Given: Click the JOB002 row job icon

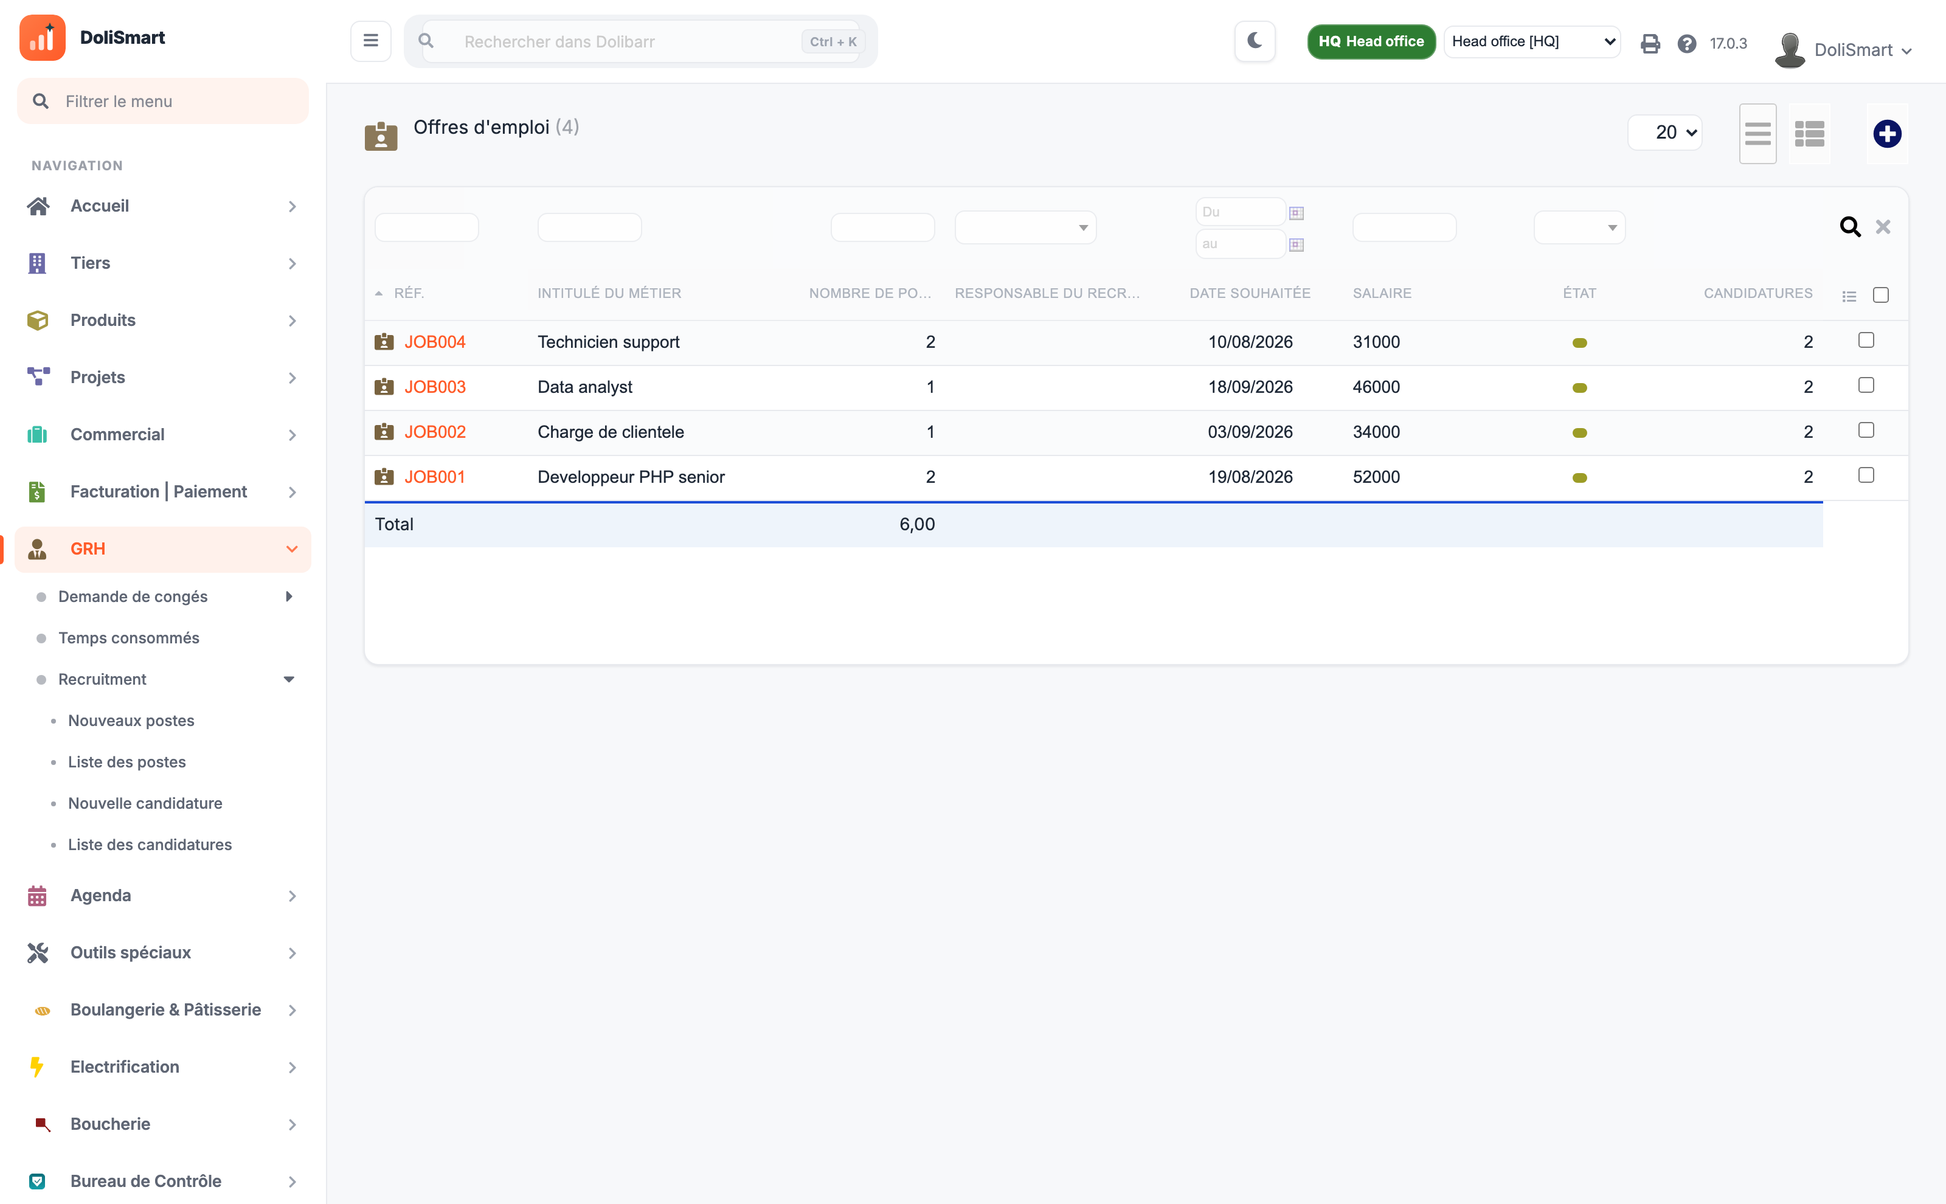Looking at the screenshot, I should 384,432.
